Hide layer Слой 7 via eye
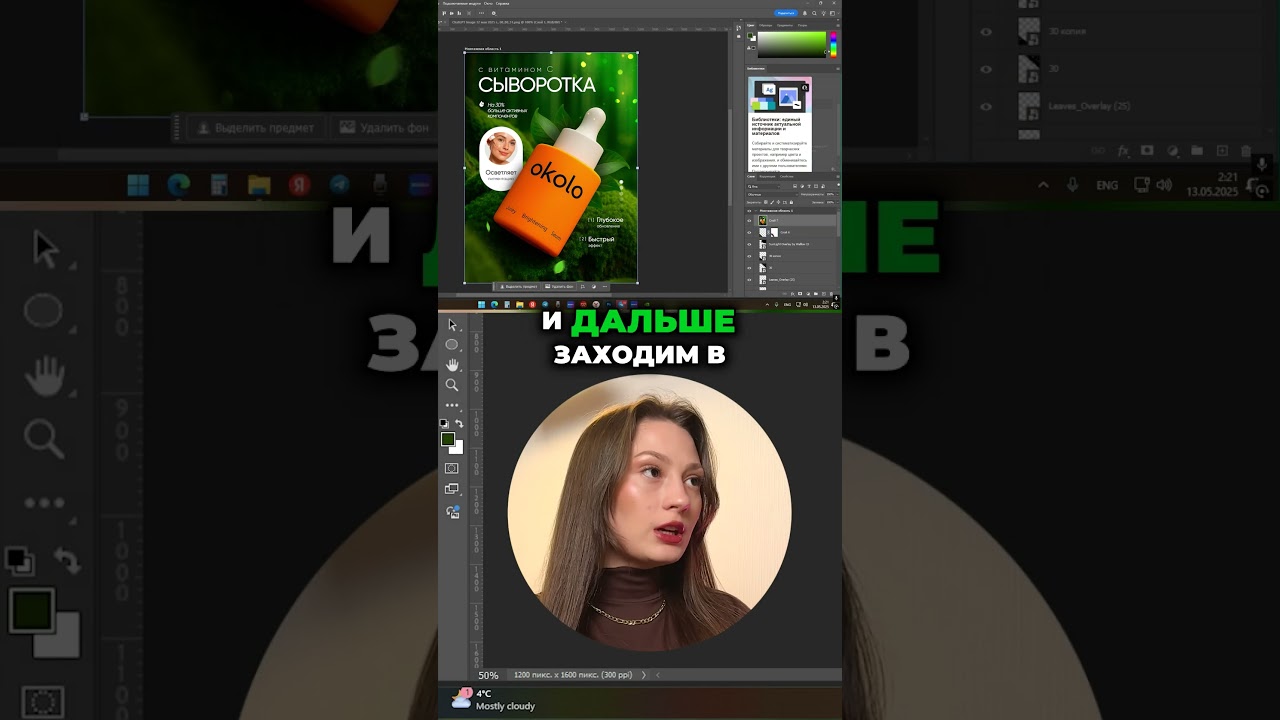The height and width of the screenshot is (720, 1280). click(749, 220)
